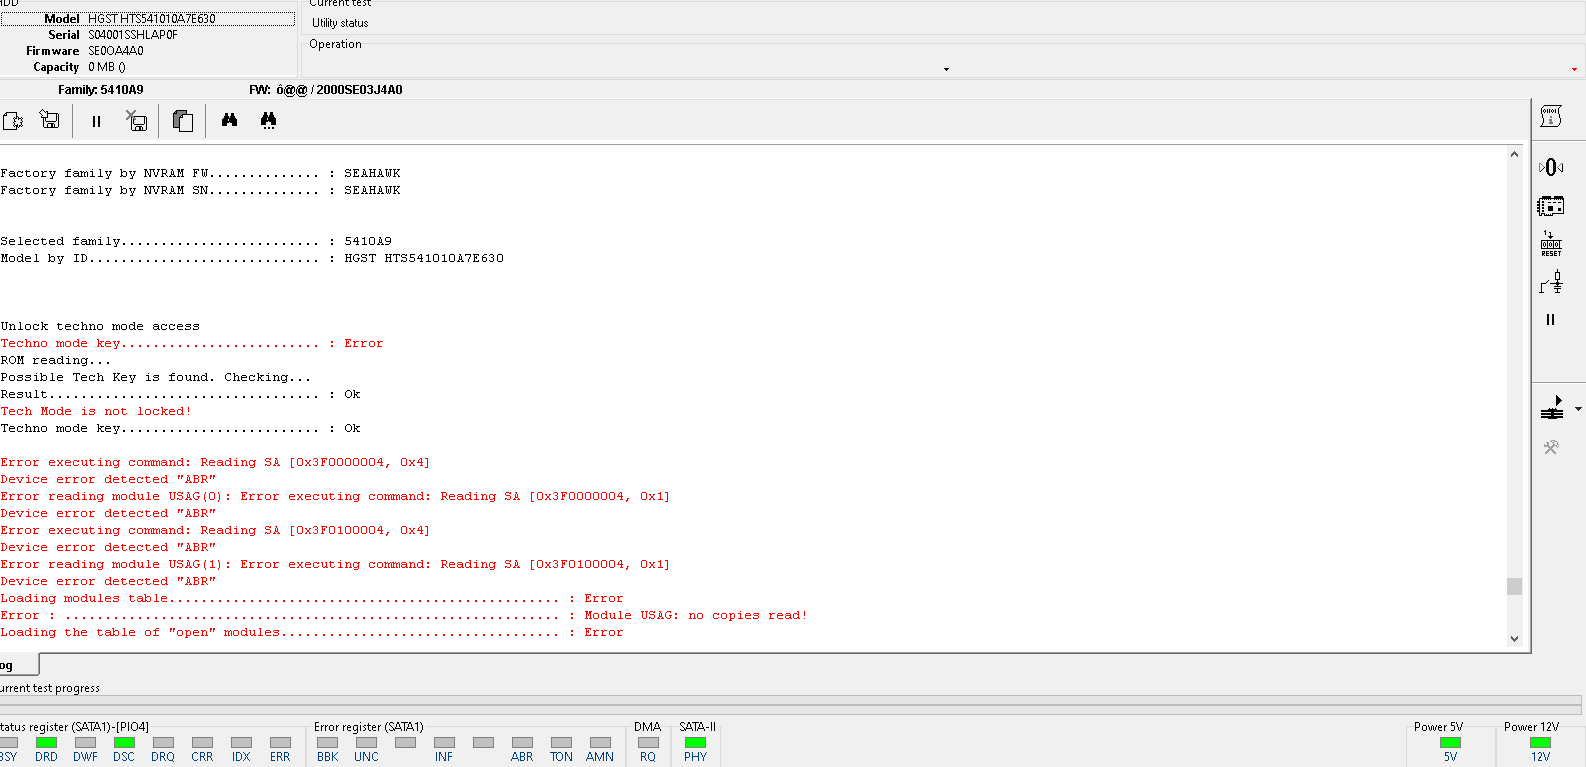Image resolution: width=1586 pixels, height=767 pixels.
Task: Click the red 'Tech Mode is not locked!' line
Action: [96, 411]
